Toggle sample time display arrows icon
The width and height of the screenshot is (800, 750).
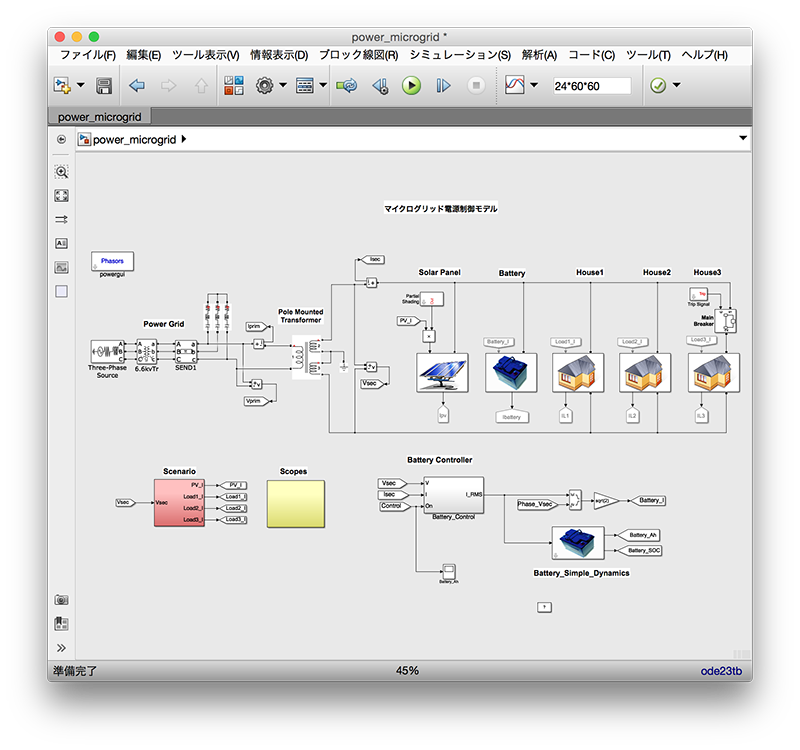61,219
